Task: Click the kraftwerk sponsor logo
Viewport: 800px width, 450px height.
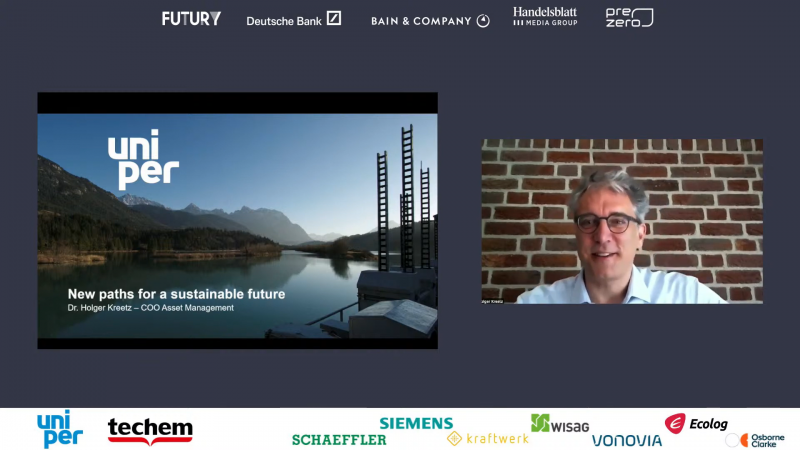Action: [x=487, y=438]
